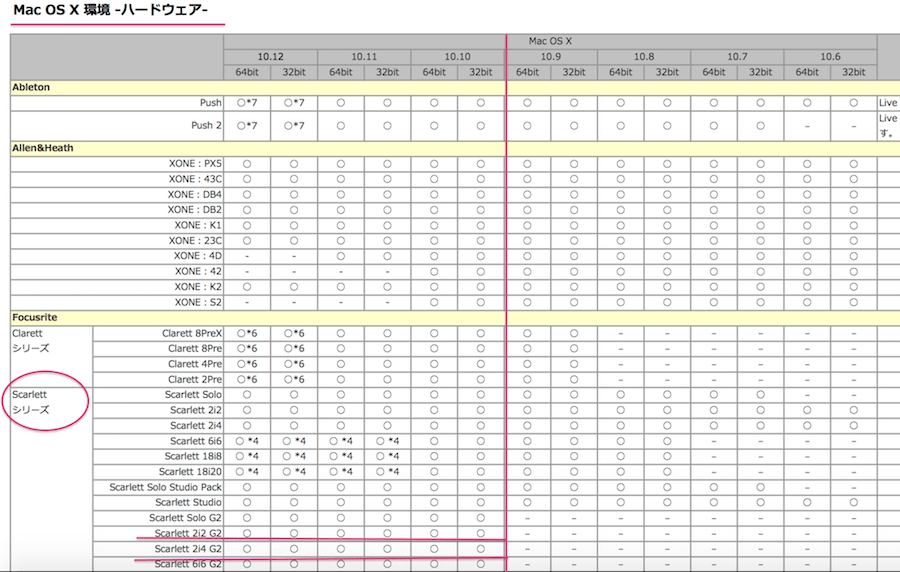900x572 pixels.
Task: Select the "Push 2" row label
Action: (x=206, y=126)
